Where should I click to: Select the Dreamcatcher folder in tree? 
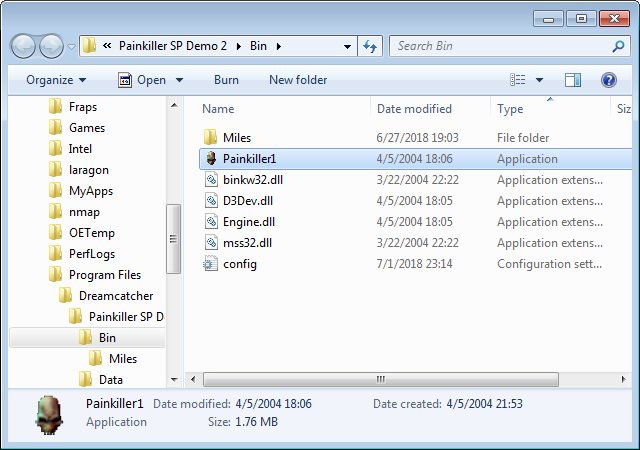click(116, 296)
